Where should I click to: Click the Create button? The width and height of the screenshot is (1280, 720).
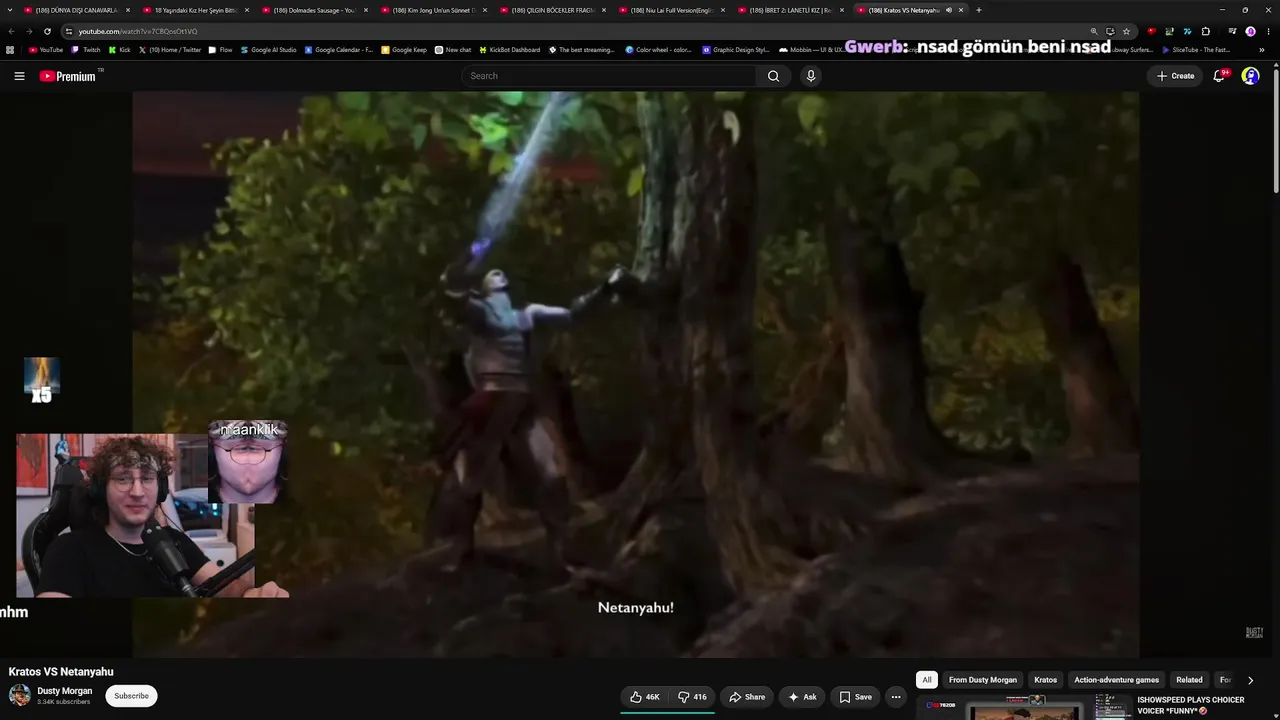coord(1175,76)
